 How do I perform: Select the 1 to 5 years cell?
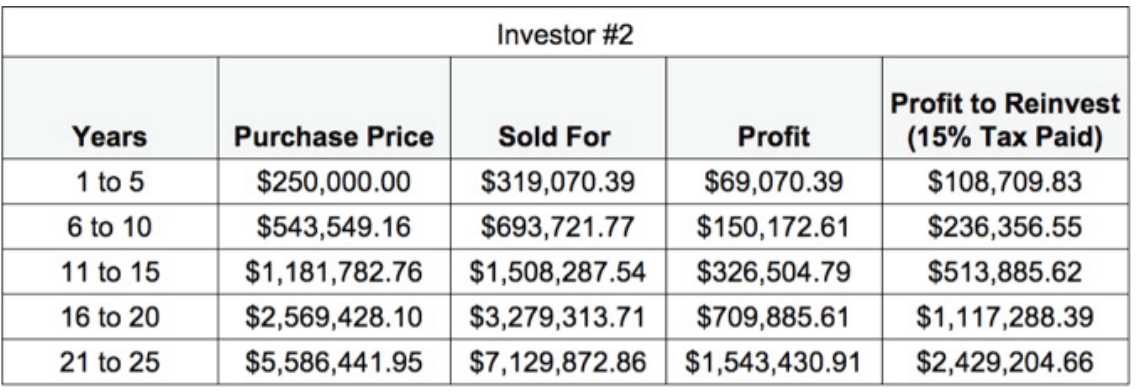(x=109, y=182)
